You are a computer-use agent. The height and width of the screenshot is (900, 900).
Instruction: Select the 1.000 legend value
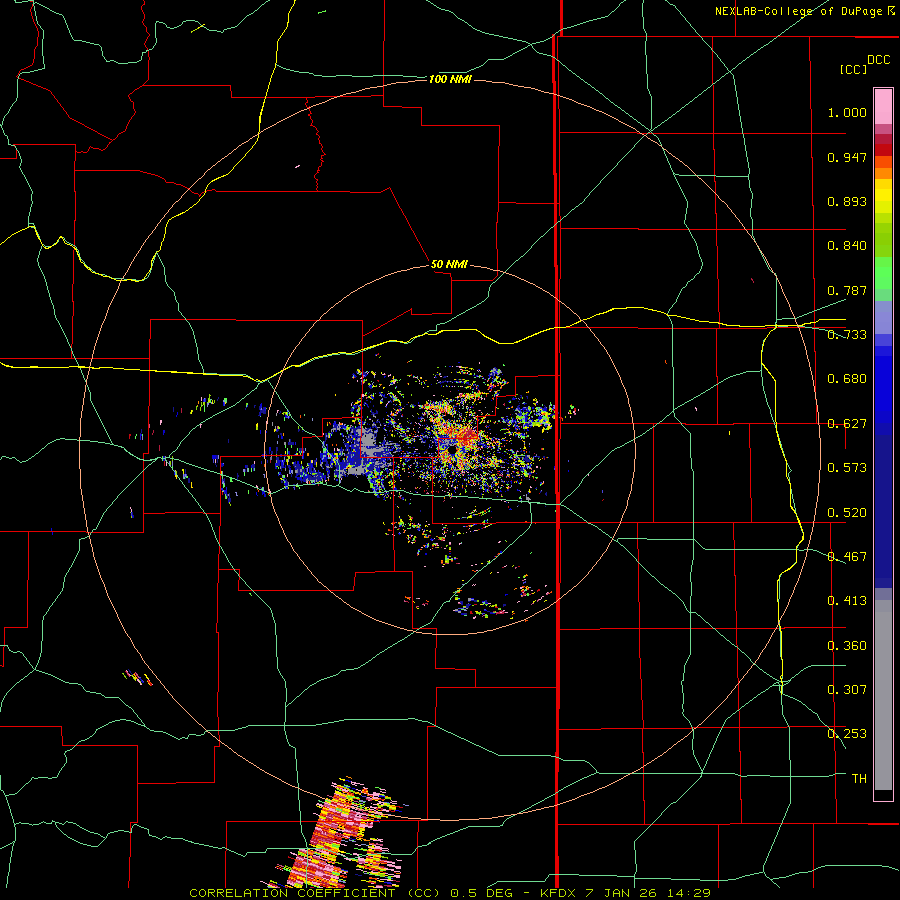pyautogui.click(x=847, y=112)
